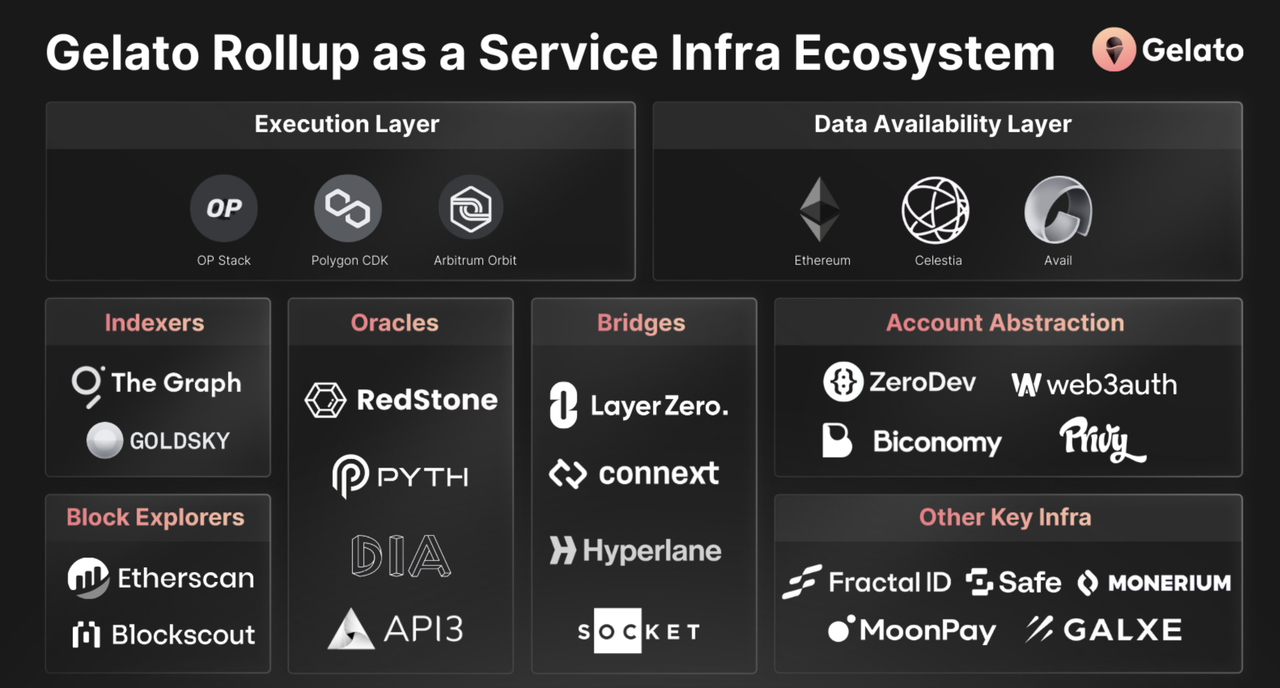1280x688 pixels.
Task: Select the Data Availability Layer header
Action: 942,124
